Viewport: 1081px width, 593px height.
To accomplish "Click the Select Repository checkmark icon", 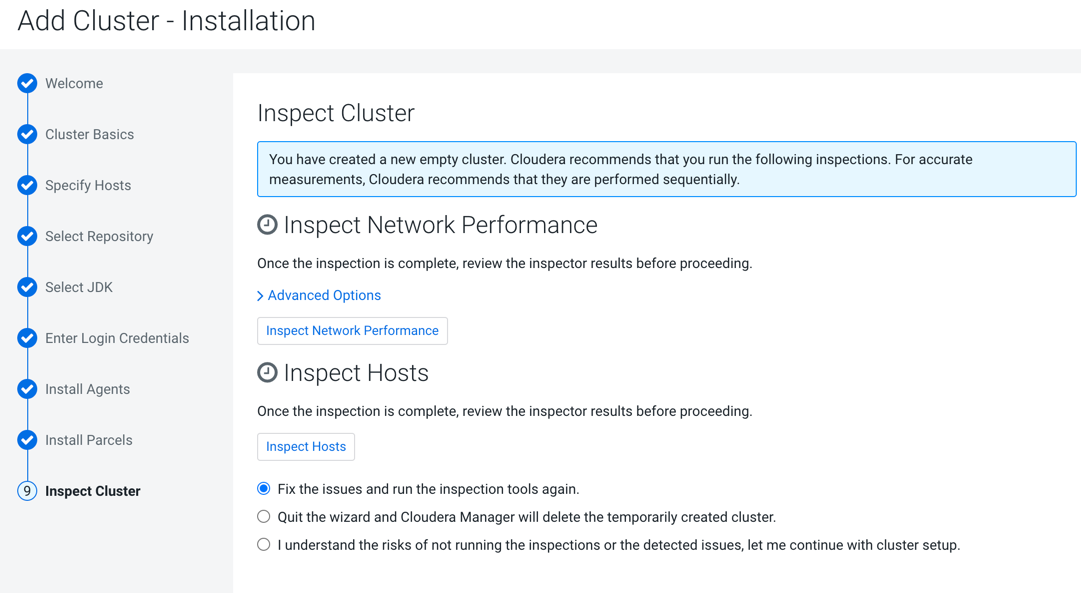I will click(27, 236).
